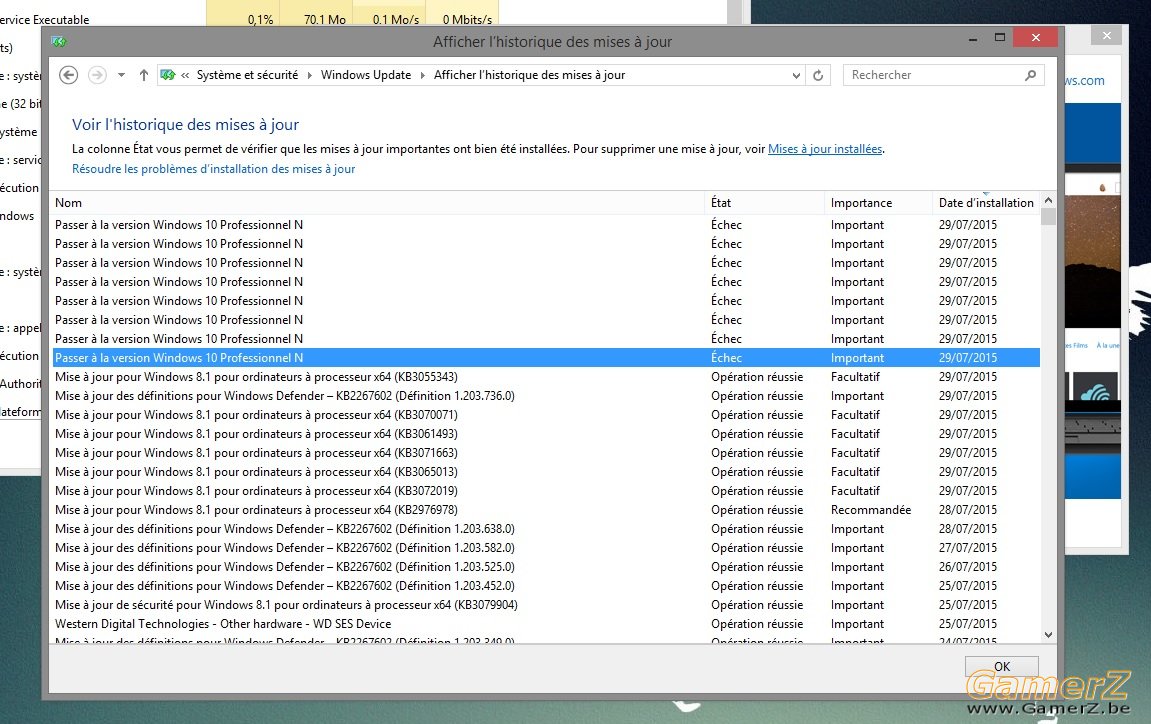Select update KB3072019 row
This screenshot has height=724, width=1151.
[545, 491]
